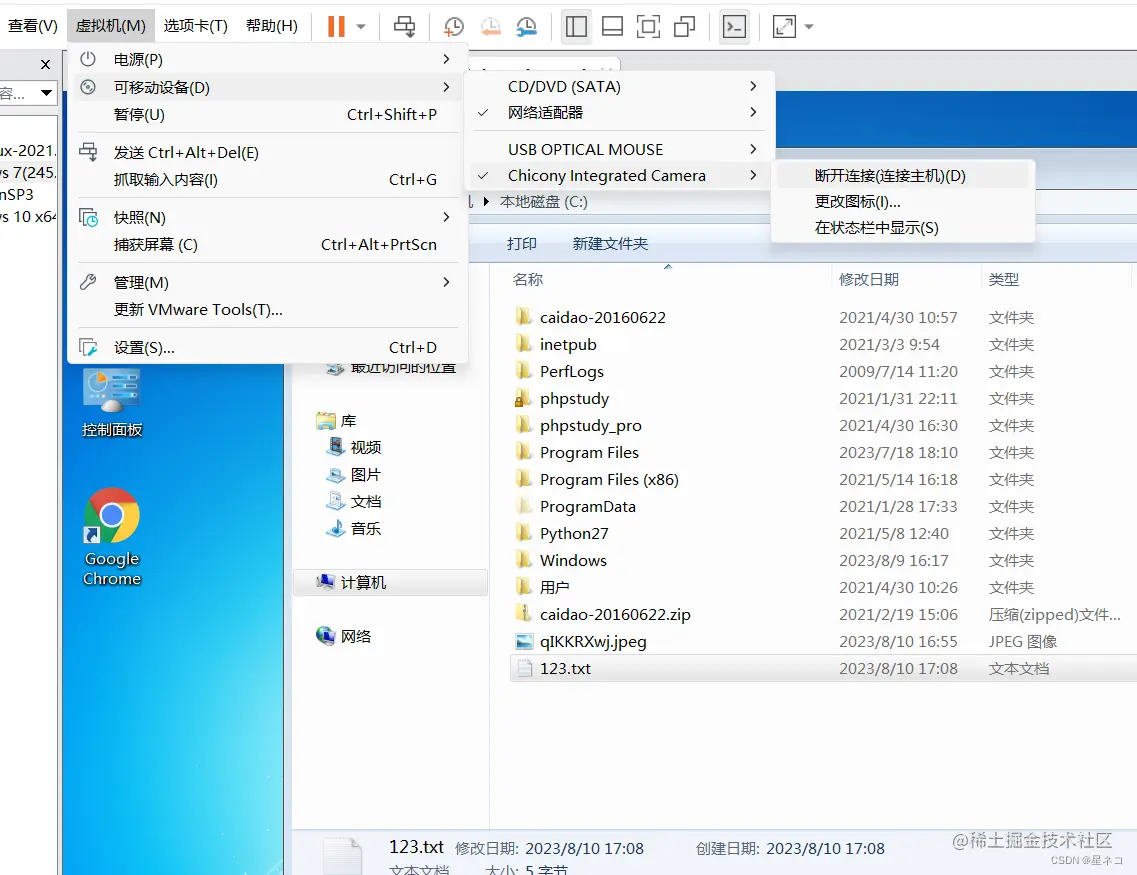
Task: Click 本地磁盘 (C:) in the address bar
Action: tap(544, 202)
